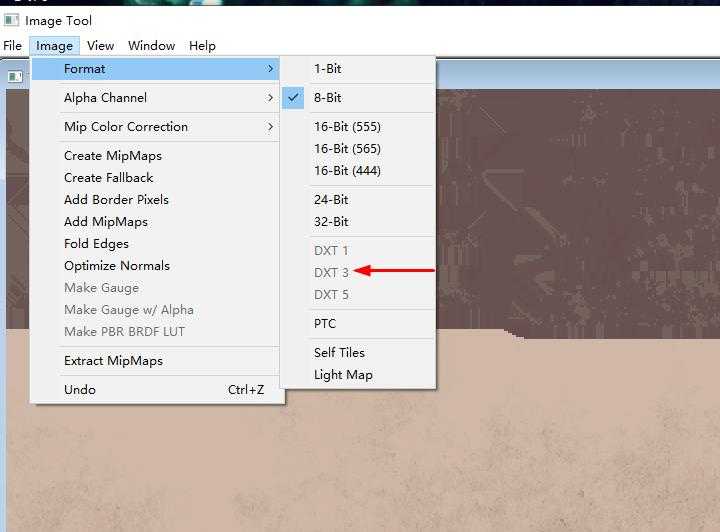Select Add Border Pixels

pyautogui.click(x=155, y=200)
